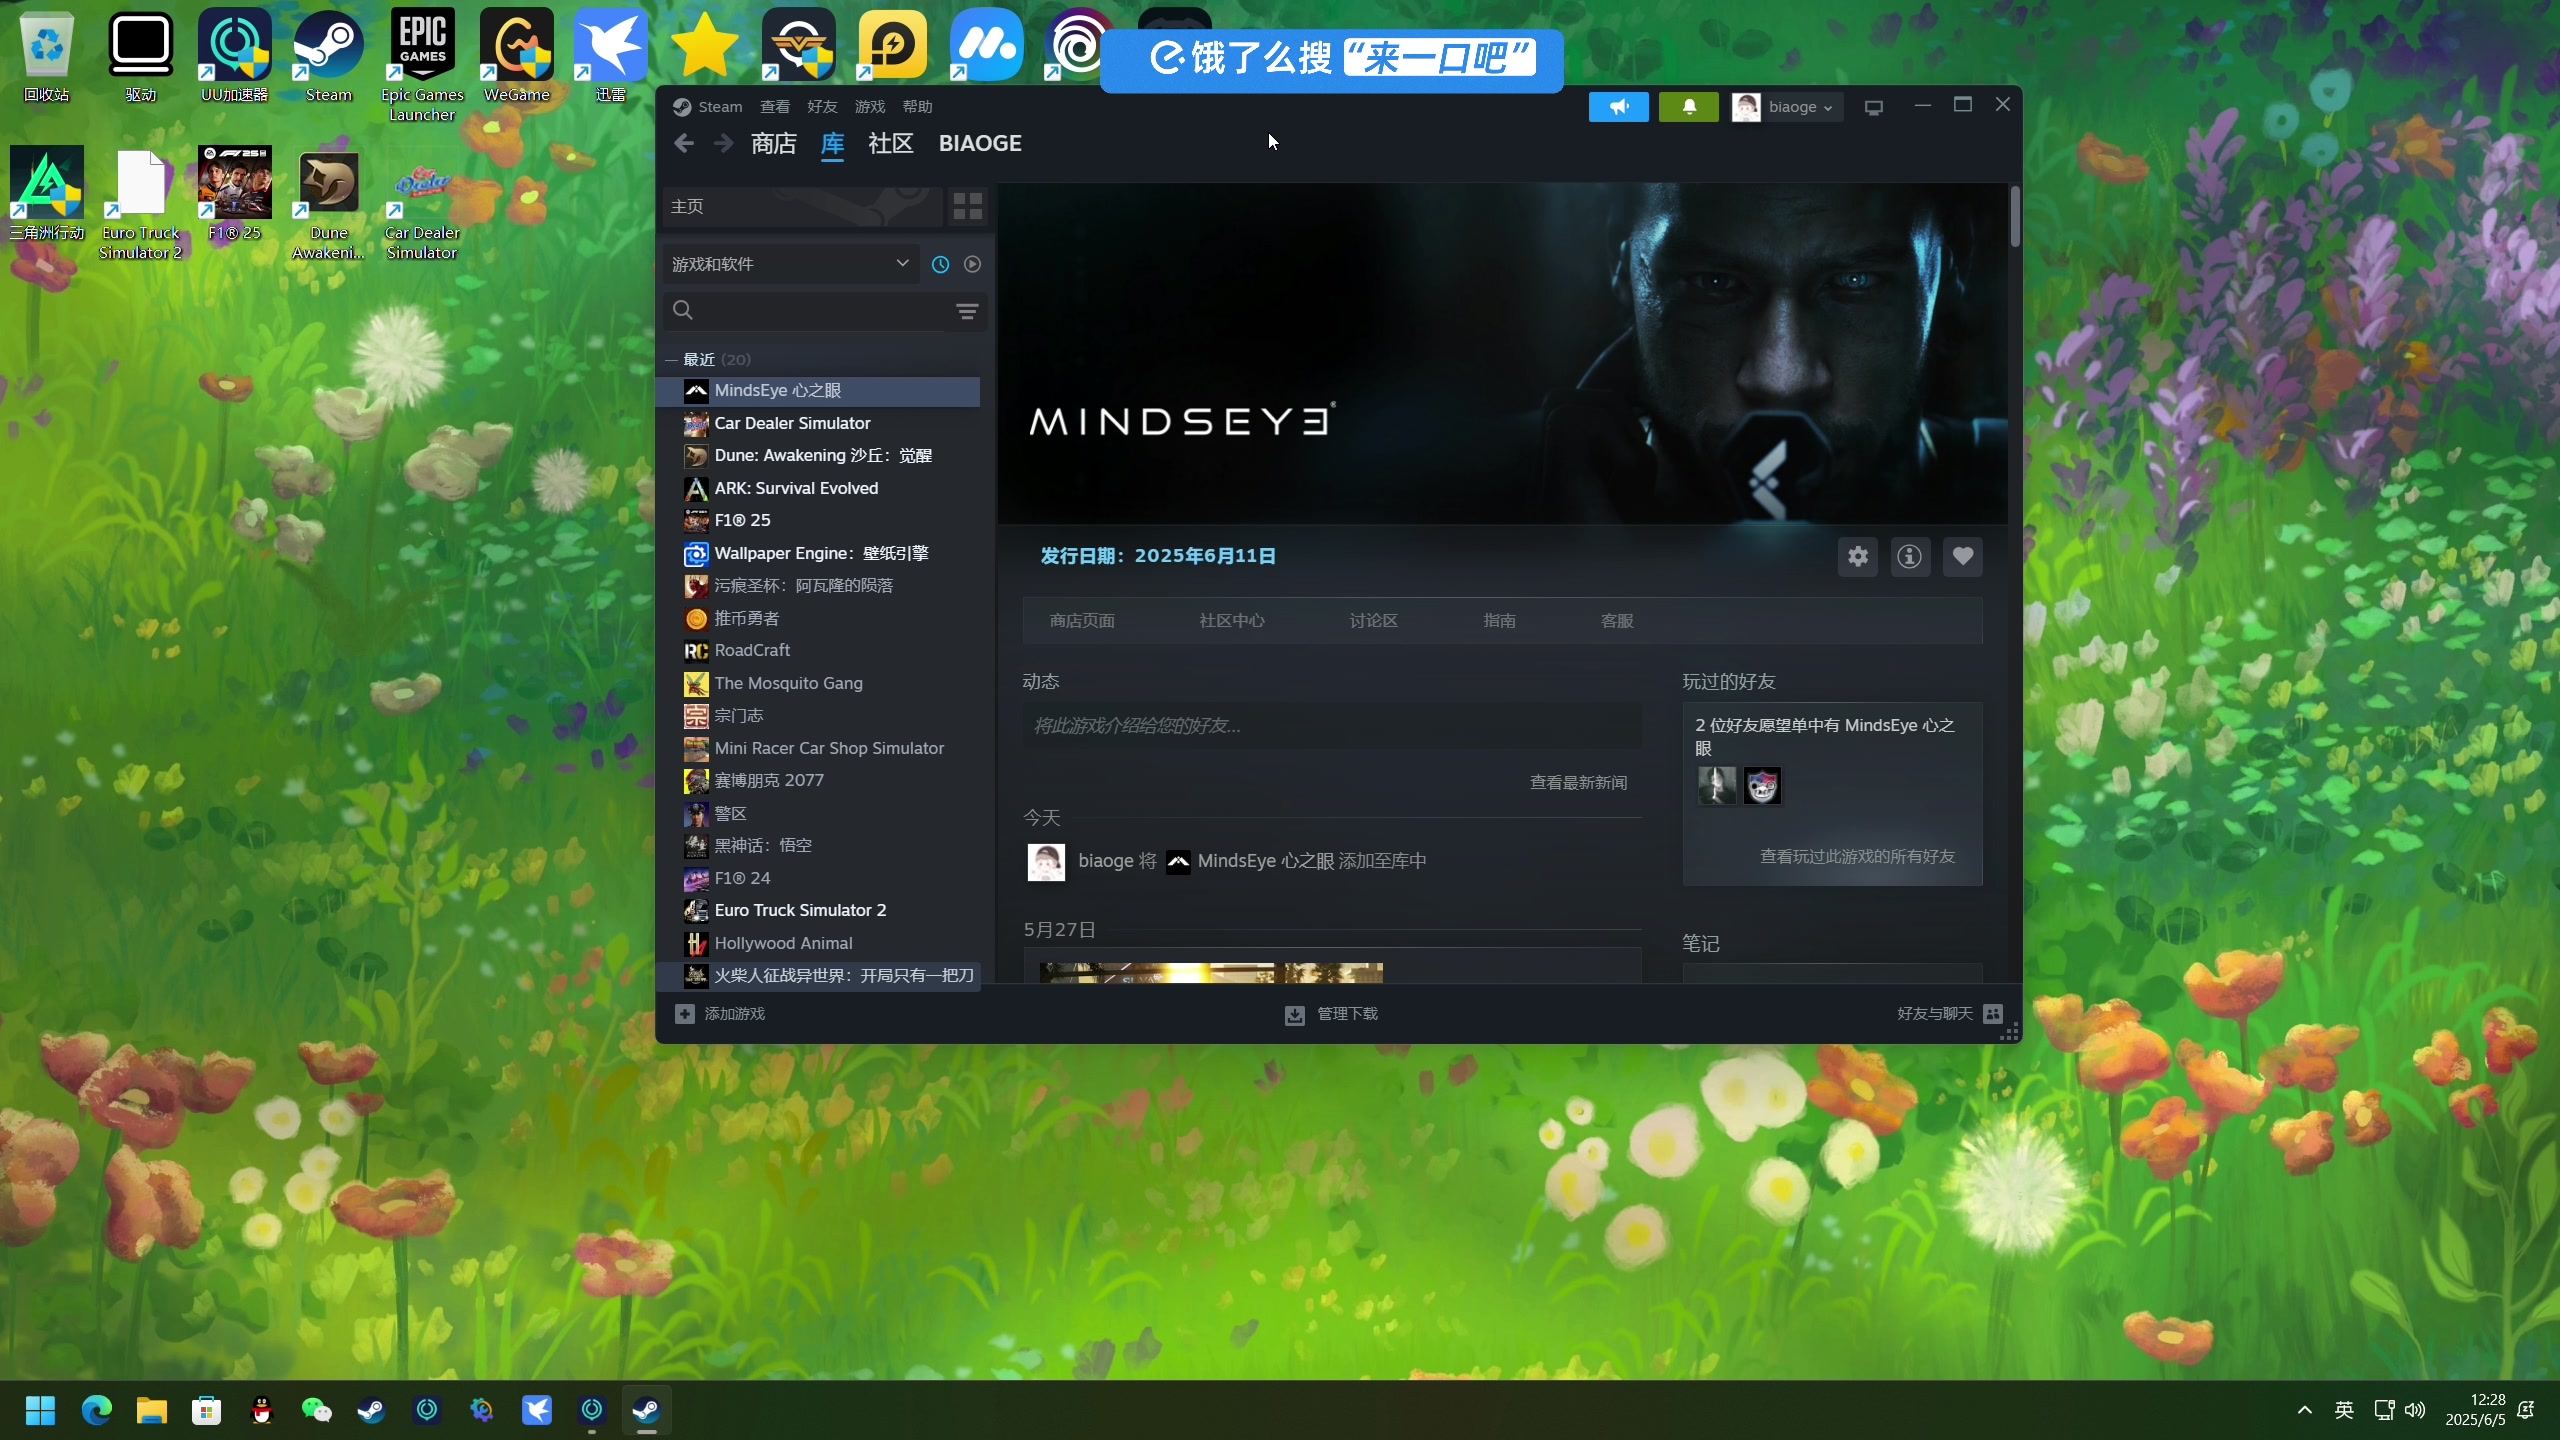The image size is (2560, 1440).
Task: Open Steam announcements megaphone button
Action: pos(1618,107)
